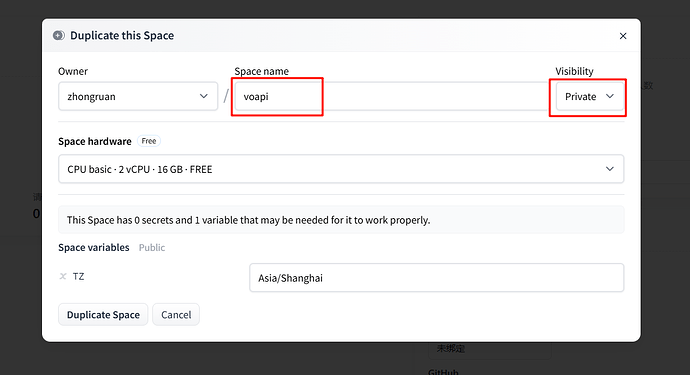Click the Duplicate Space button

pos(103,315)
